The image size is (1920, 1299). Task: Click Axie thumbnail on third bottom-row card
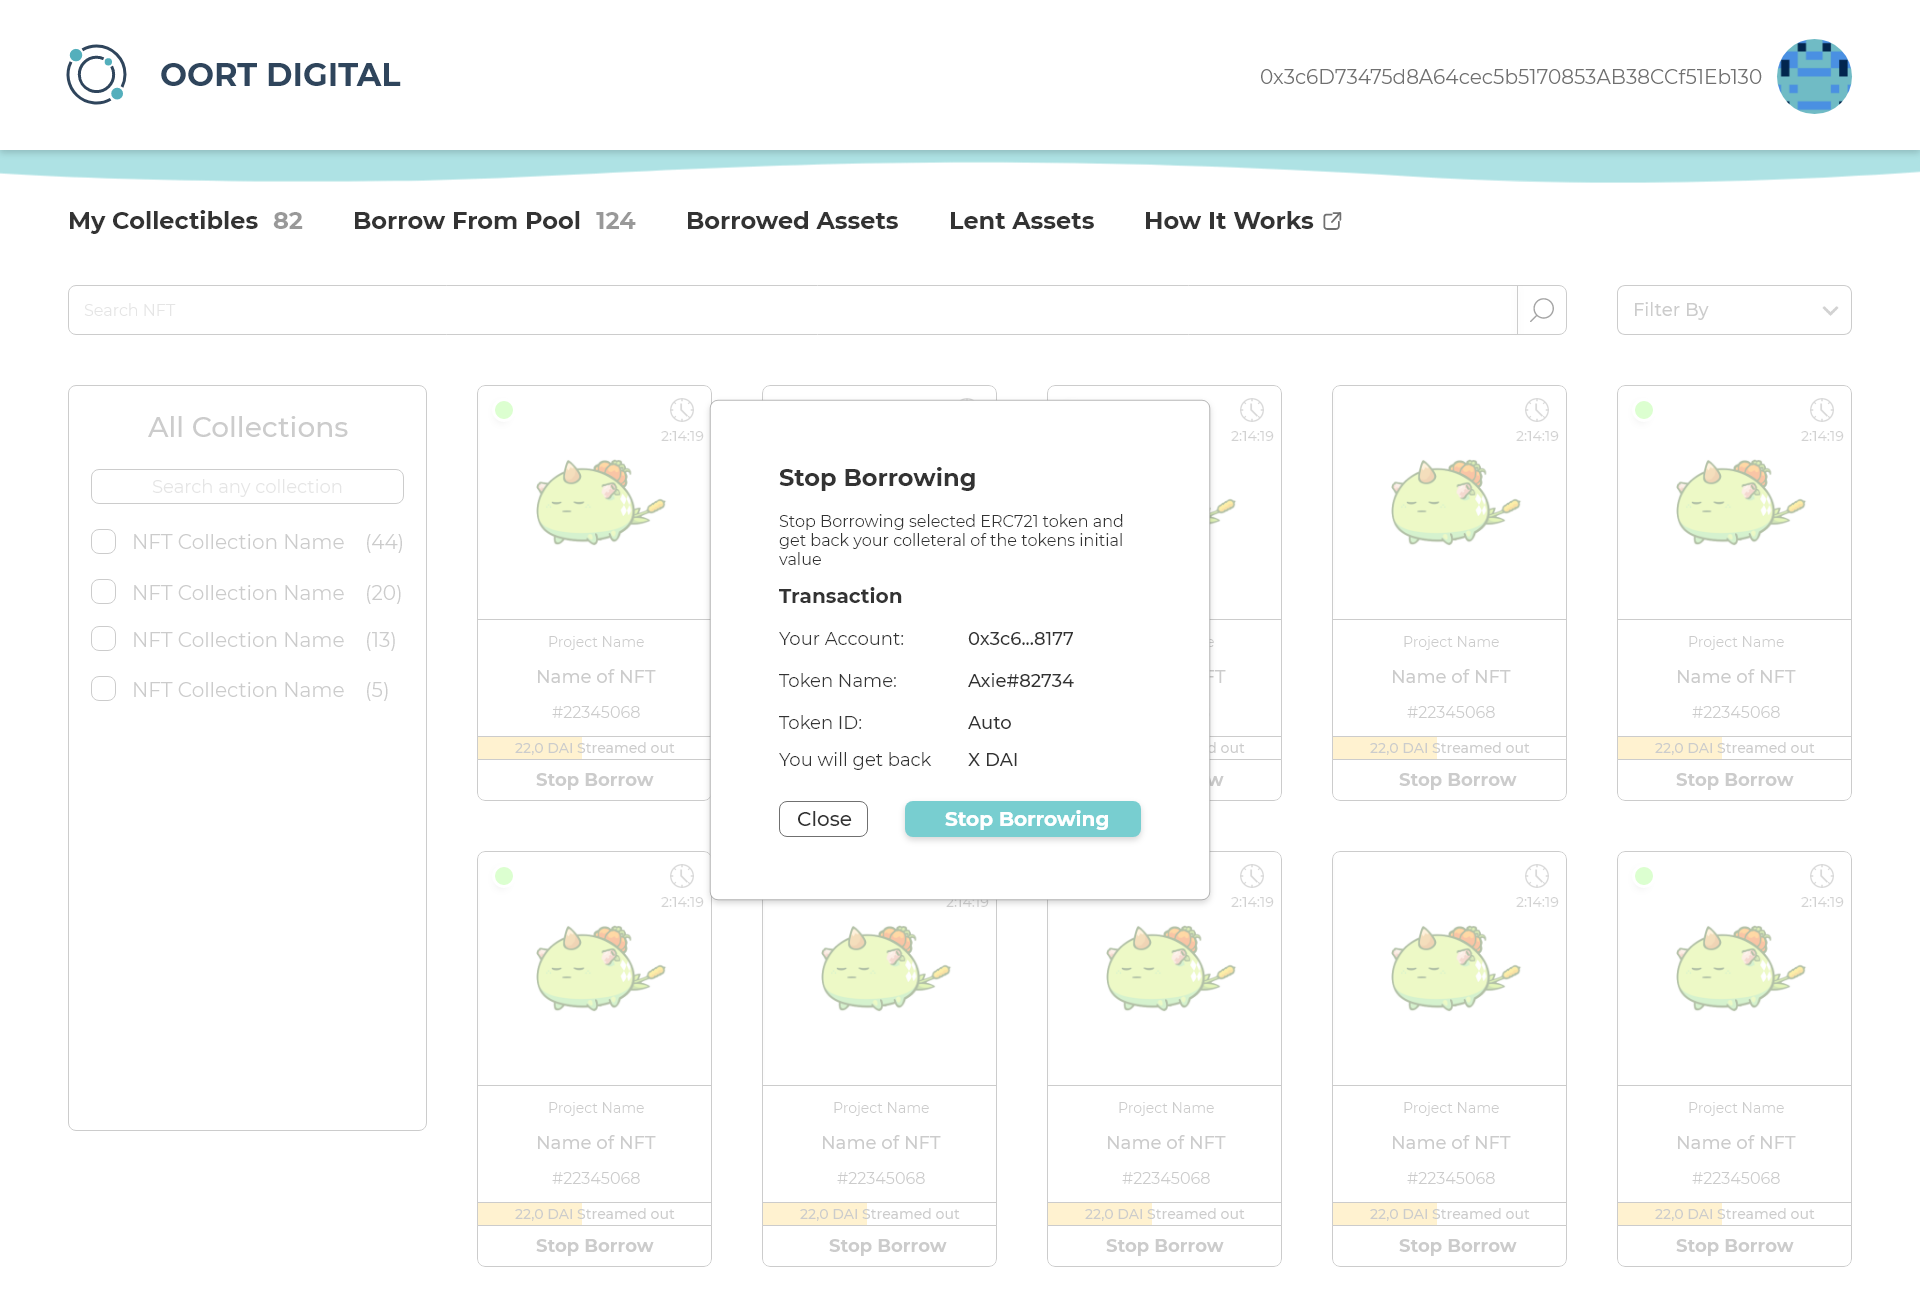coord(1170,968)
